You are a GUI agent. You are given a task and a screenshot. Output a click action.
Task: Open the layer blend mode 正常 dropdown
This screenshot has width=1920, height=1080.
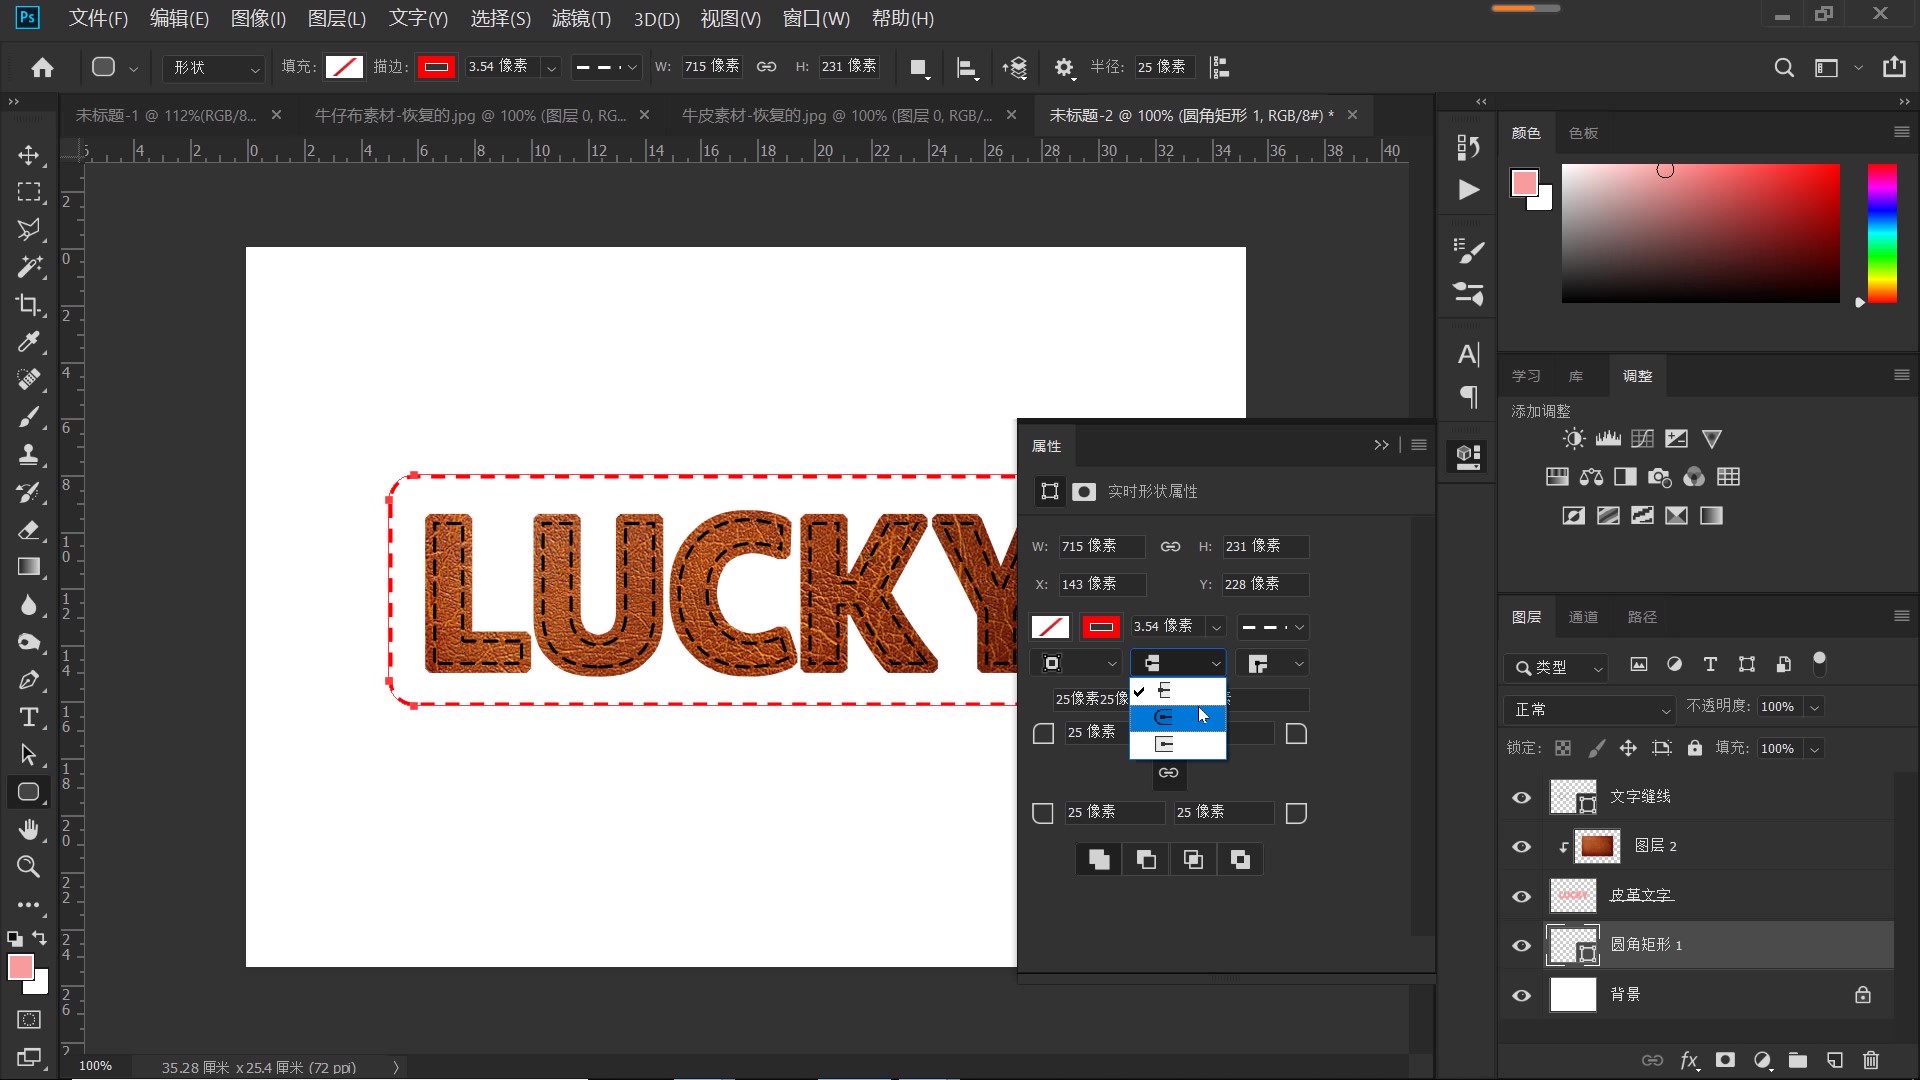[x=1590, y=709]
